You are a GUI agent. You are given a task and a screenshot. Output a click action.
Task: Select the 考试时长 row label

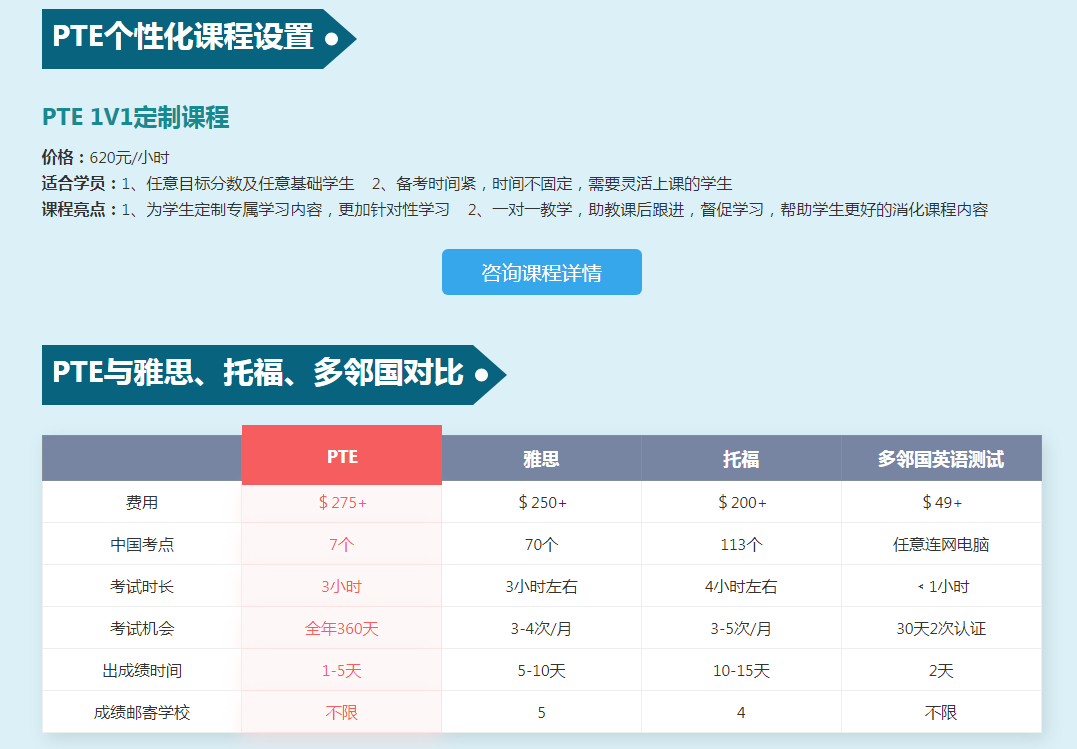point(142,586)
